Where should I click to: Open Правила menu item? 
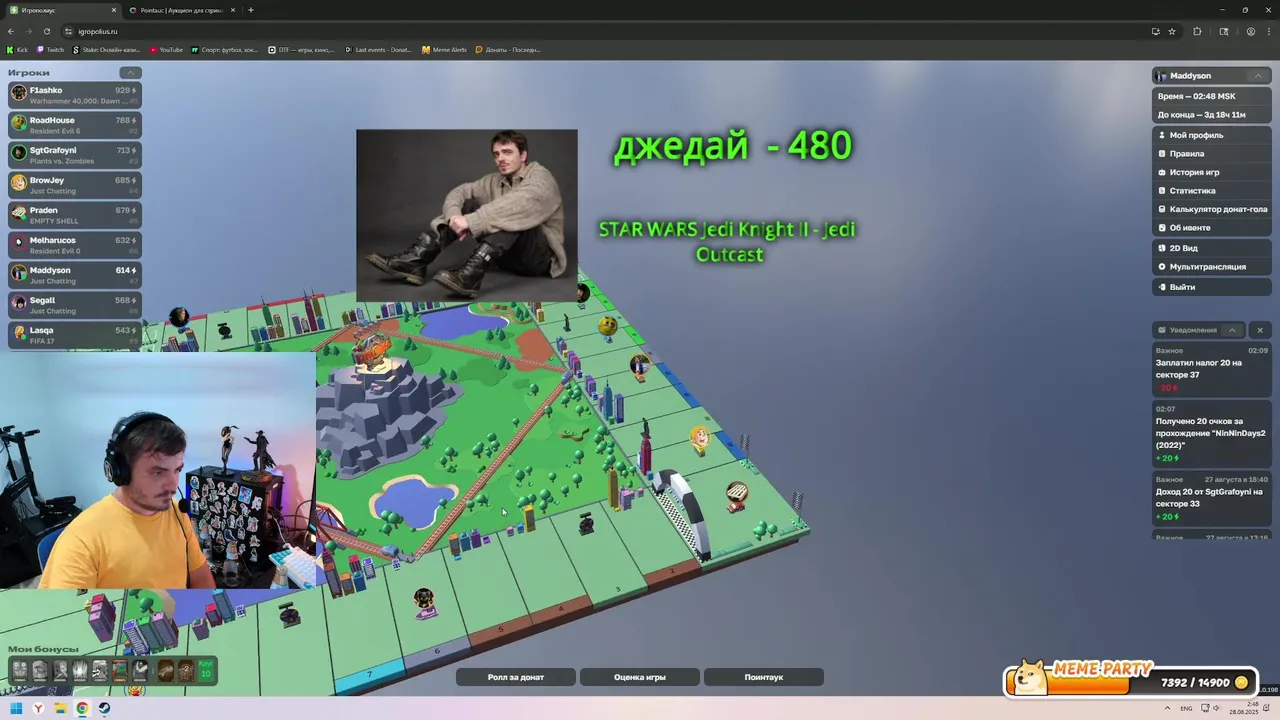[x=1212, y=154]
